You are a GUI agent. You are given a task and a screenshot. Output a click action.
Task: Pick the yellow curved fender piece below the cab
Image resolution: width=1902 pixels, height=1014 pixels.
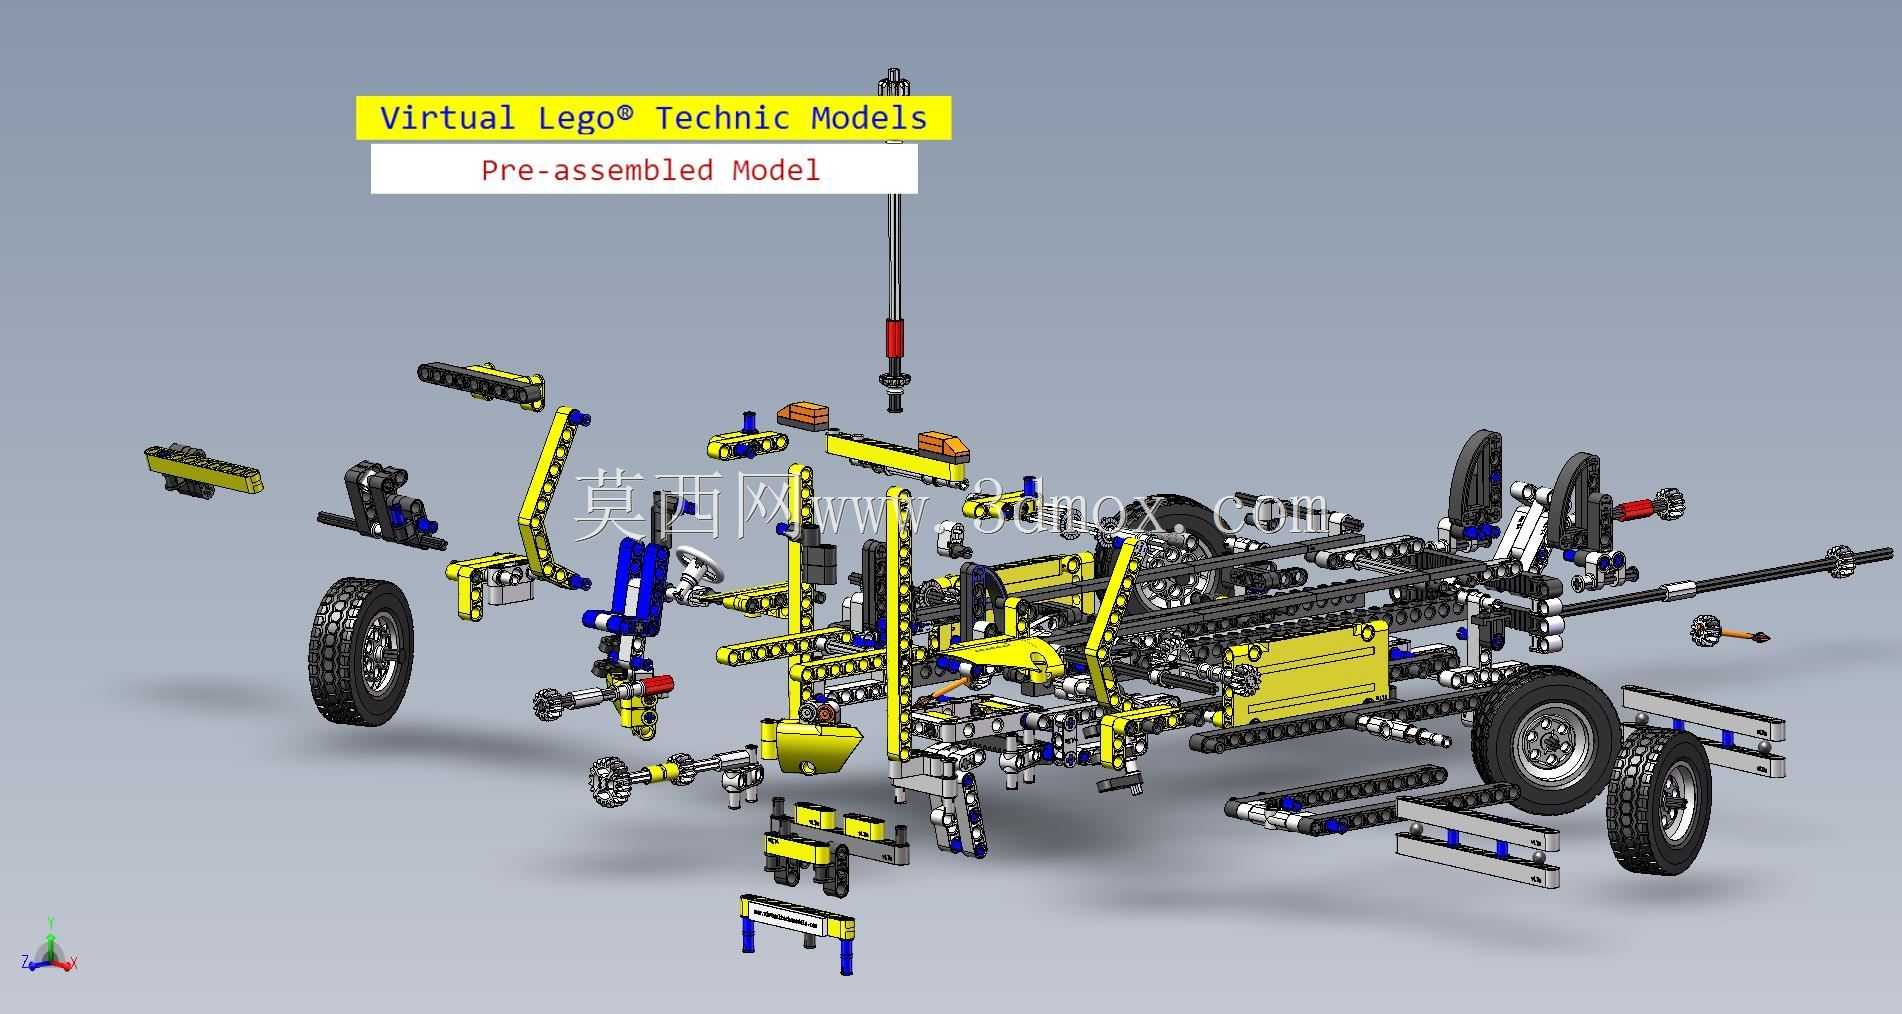click(x=811, y=746)
